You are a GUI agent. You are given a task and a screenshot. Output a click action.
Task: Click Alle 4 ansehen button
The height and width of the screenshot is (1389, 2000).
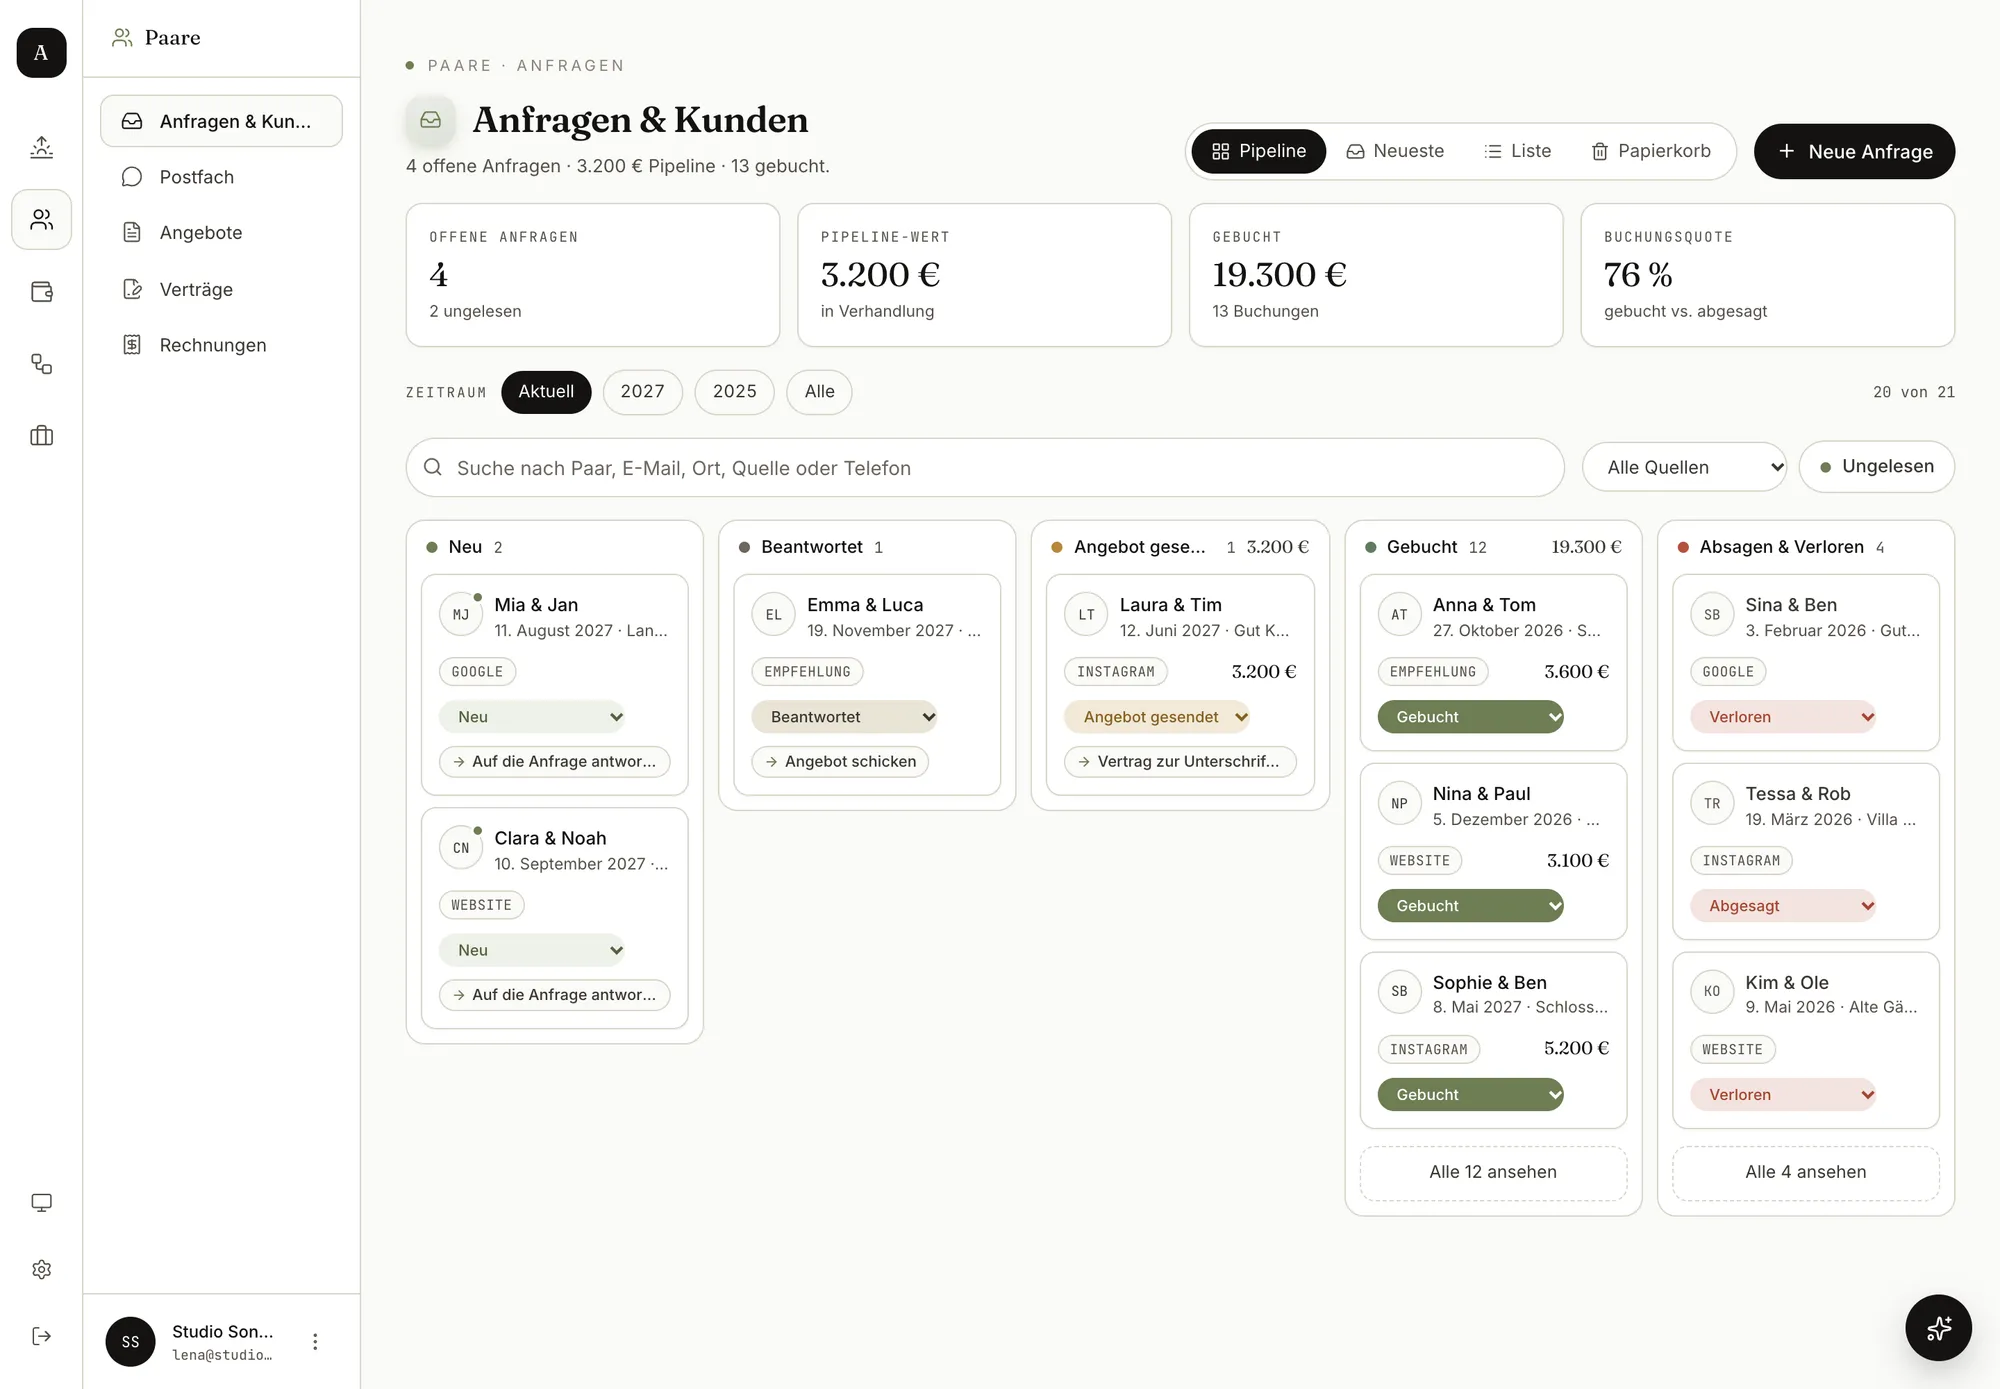(x=1805, y=1172)
